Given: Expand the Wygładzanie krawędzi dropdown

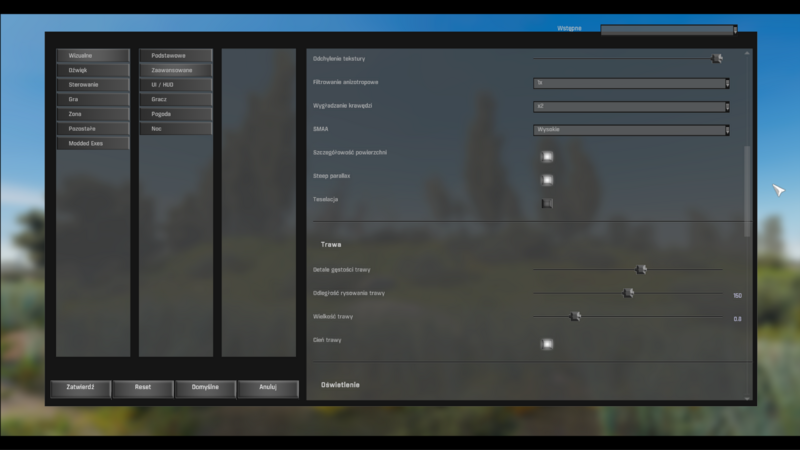Looking at the screenshot, I should click(x=630, y=107).
